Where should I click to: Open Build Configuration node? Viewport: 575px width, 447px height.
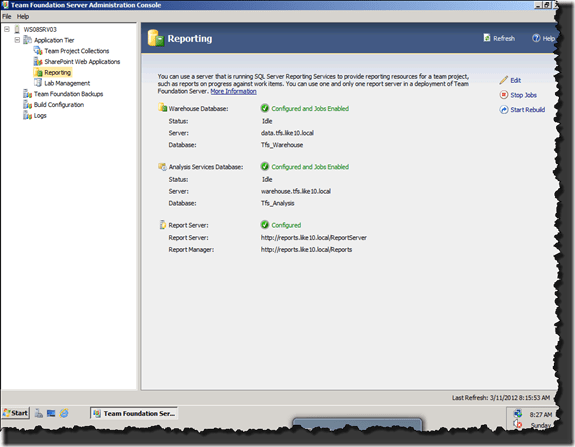pyautogui.click(x=59, y=105)
